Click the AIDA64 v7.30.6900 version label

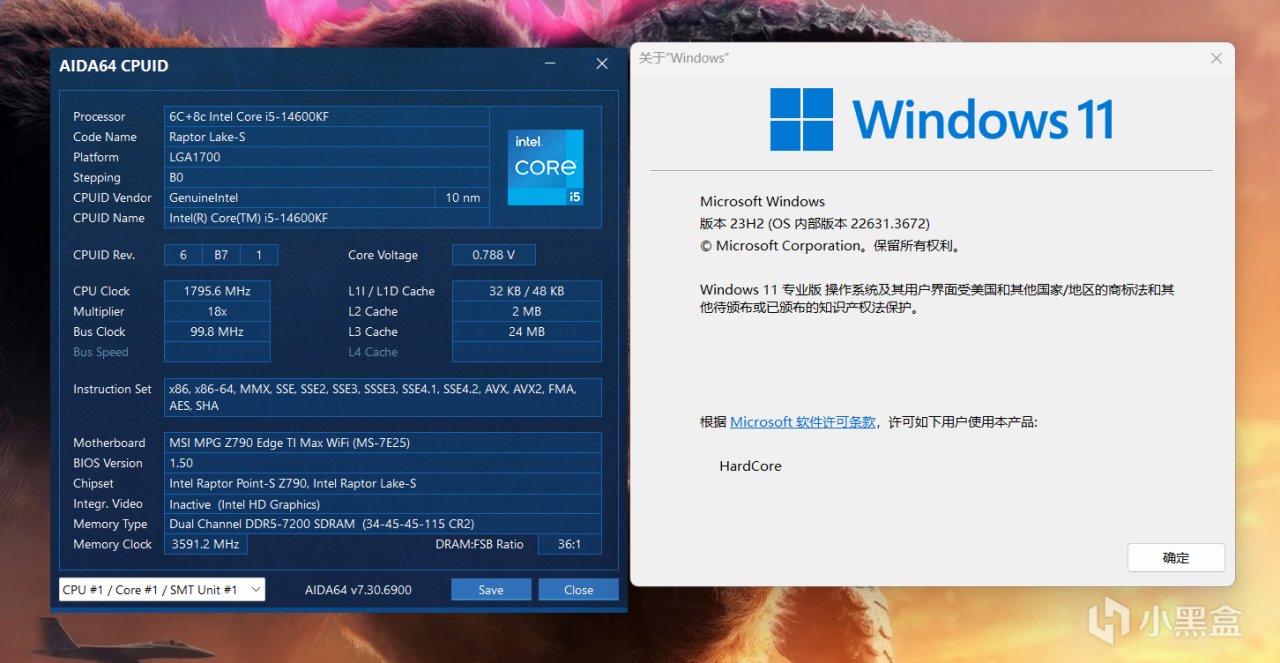[358, 590]
